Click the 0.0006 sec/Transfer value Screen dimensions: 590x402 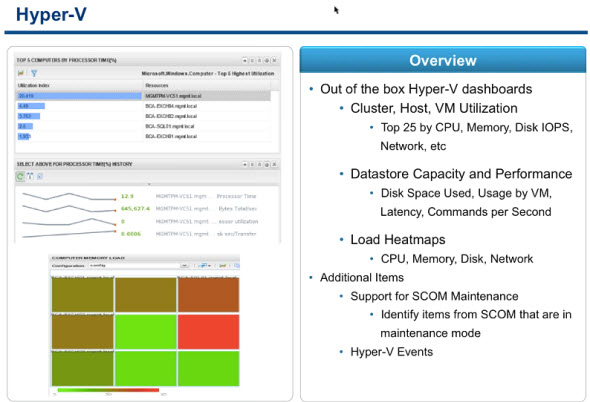click(131, 234)
